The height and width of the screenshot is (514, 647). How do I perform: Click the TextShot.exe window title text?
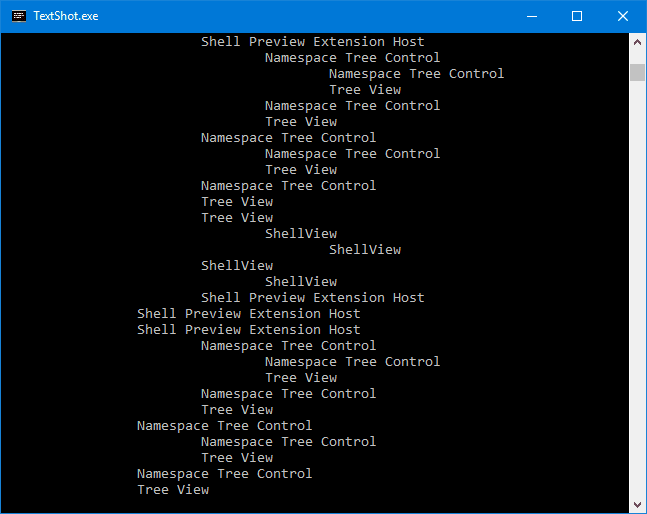(66, 16)
